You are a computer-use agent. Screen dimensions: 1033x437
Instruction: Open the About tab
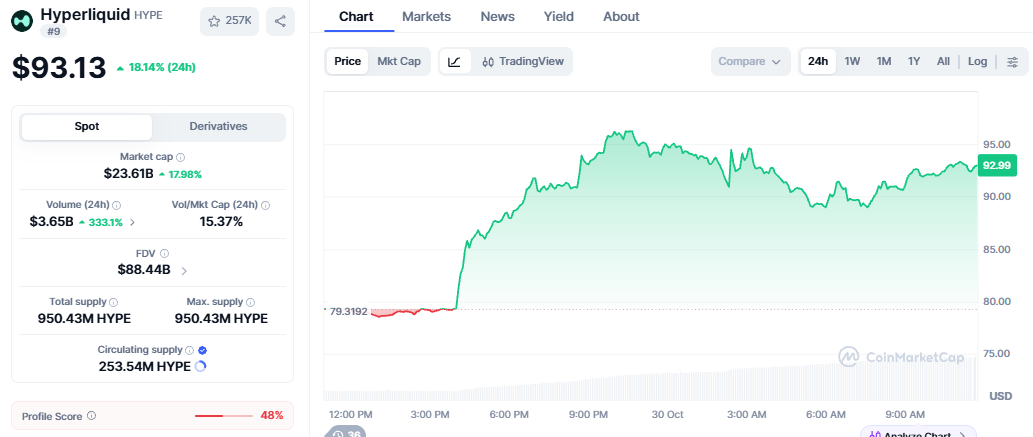coord(621,16)
